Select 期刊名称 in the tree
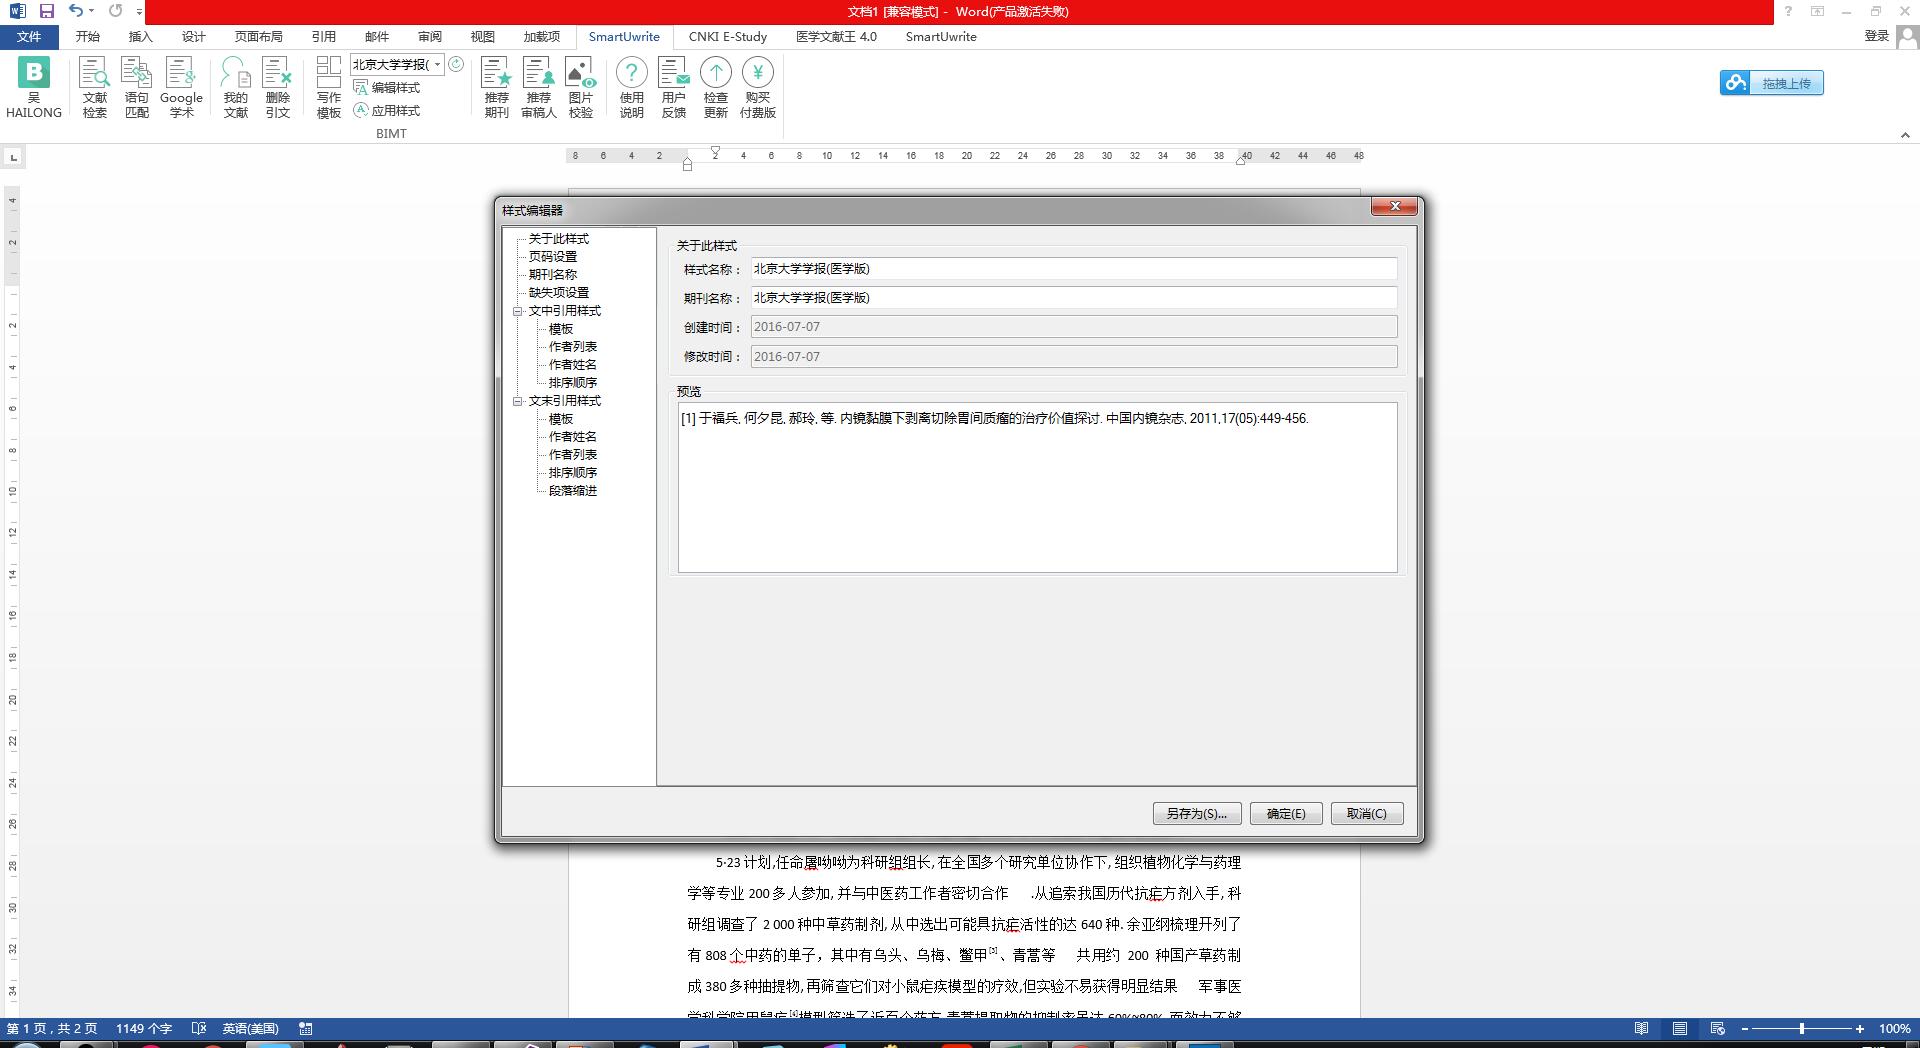1920x1048 pixels. coord(553,275)
